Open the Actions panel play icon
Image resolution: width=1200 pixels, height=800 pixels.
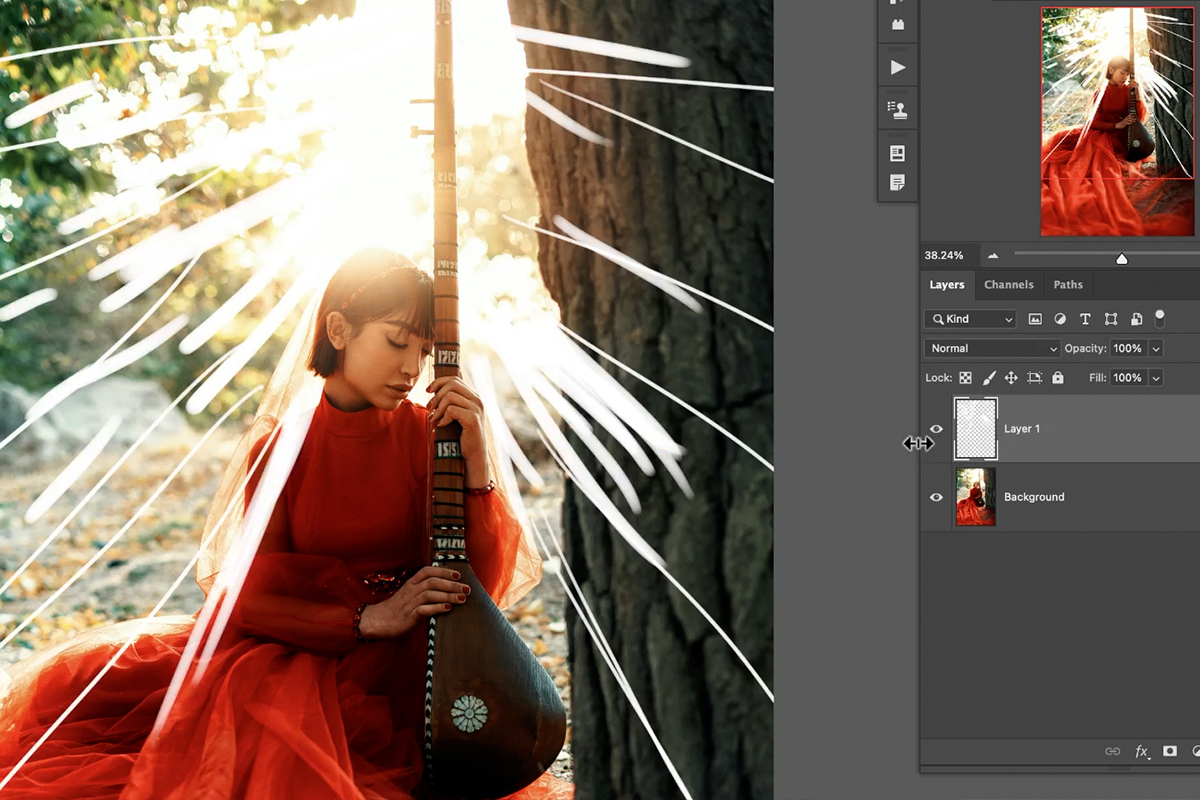click(896, 66)
